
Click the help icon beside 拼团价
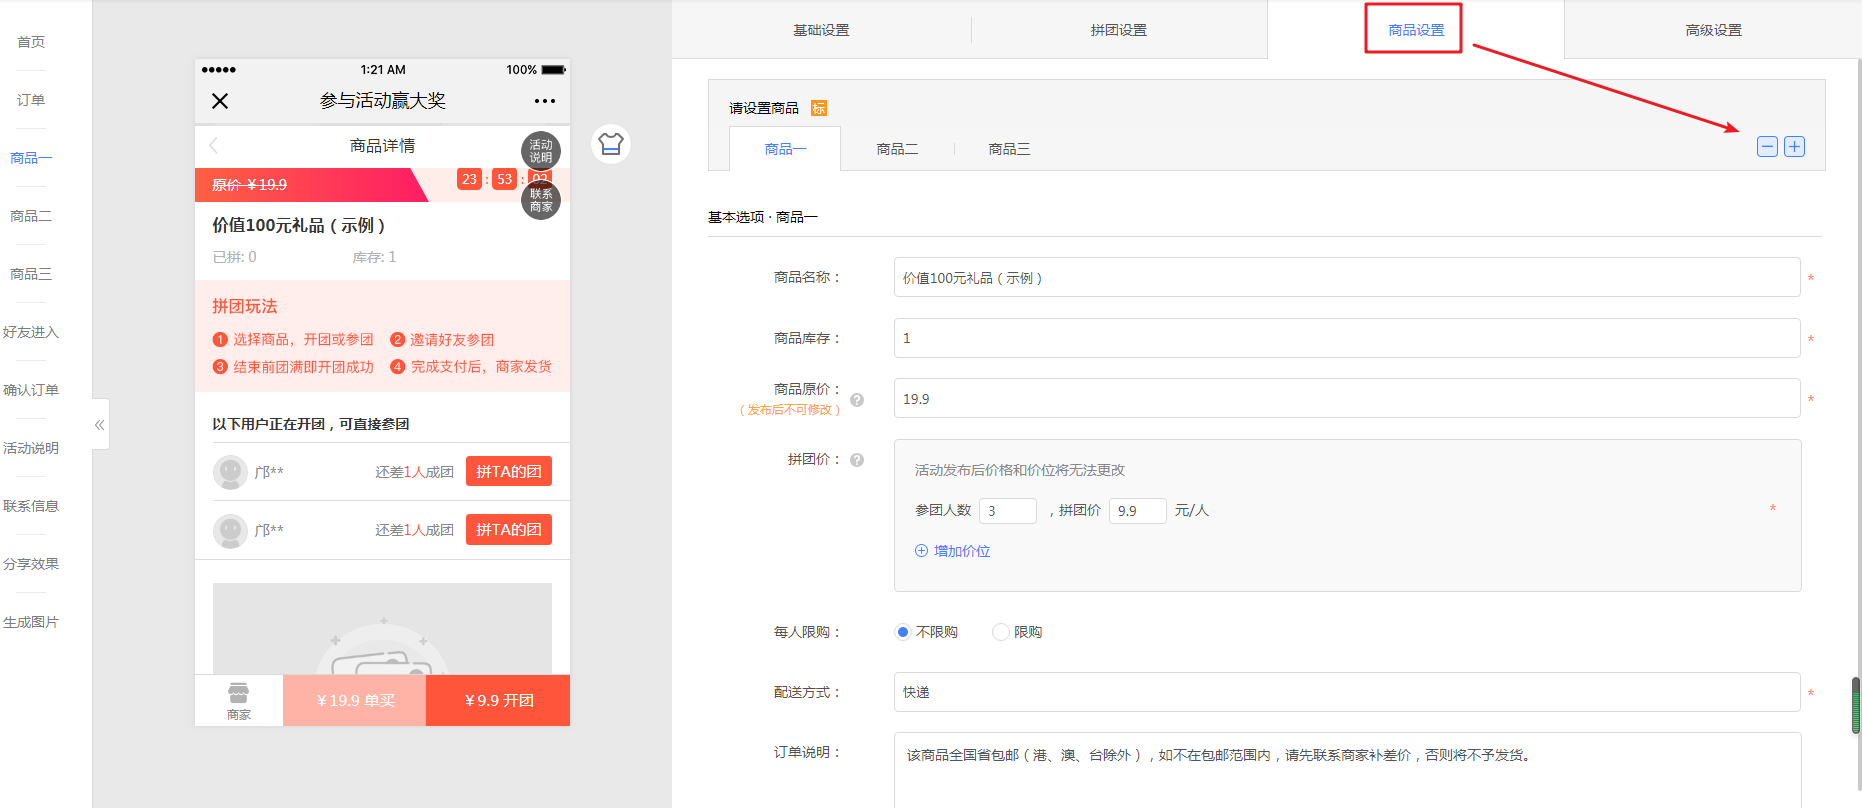coord(857,460)
